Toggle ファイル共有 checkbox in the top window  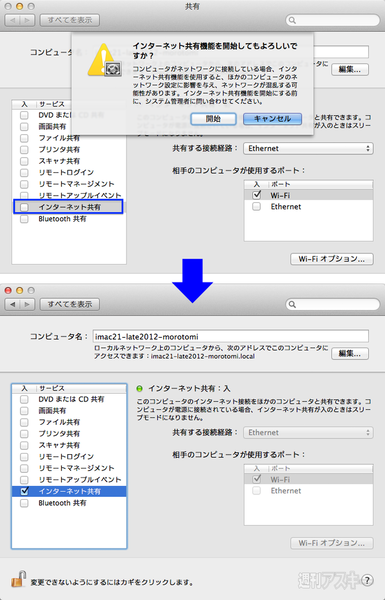pyautogui.click(x=24, y=138)
